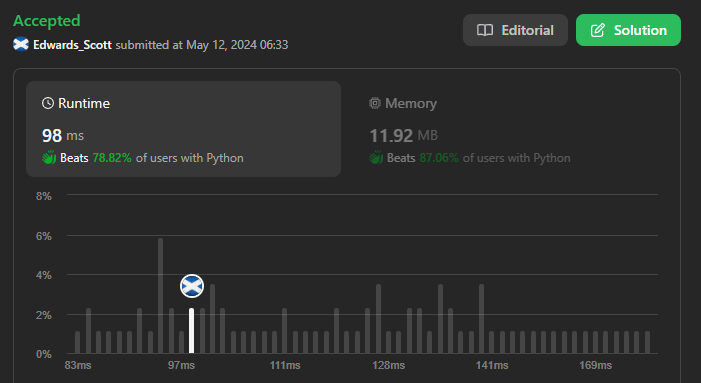Screen dimensions: 701x383
Task: Click the highlighted white bar in chart
Action: [191, 331]
